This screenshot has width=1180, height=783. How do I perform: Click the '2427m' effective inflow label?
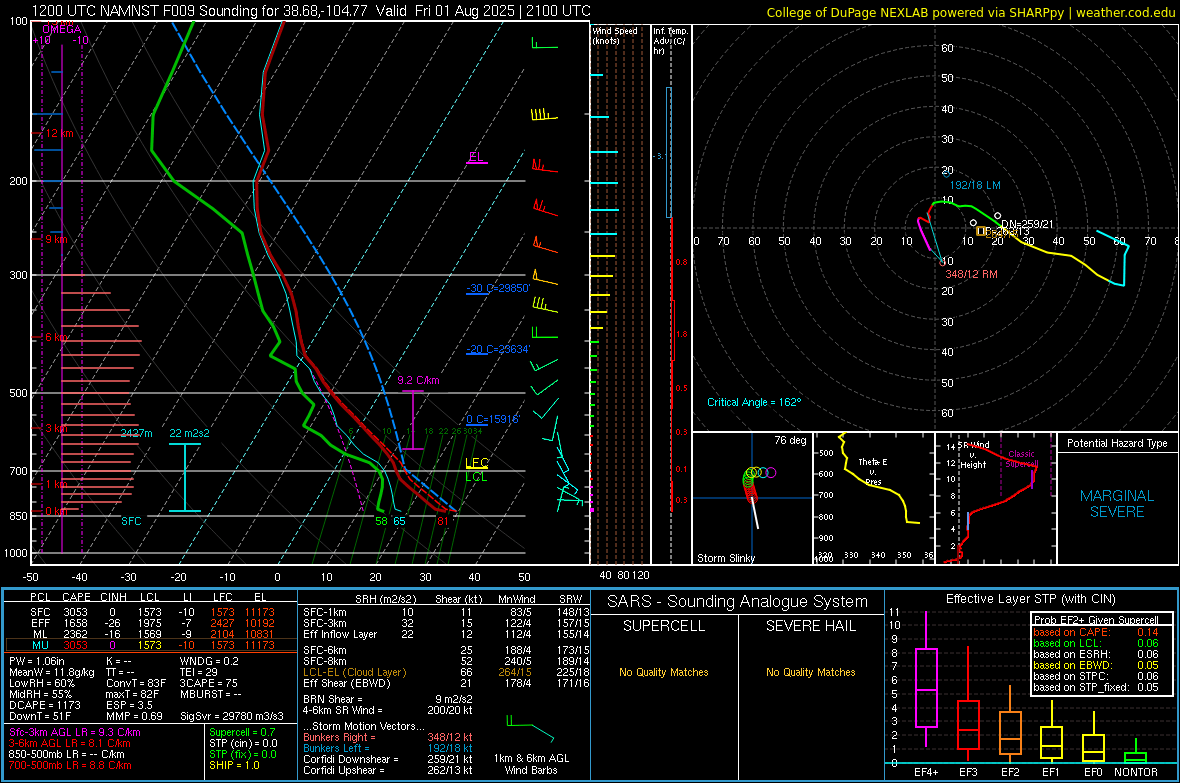tap(136, 433)
